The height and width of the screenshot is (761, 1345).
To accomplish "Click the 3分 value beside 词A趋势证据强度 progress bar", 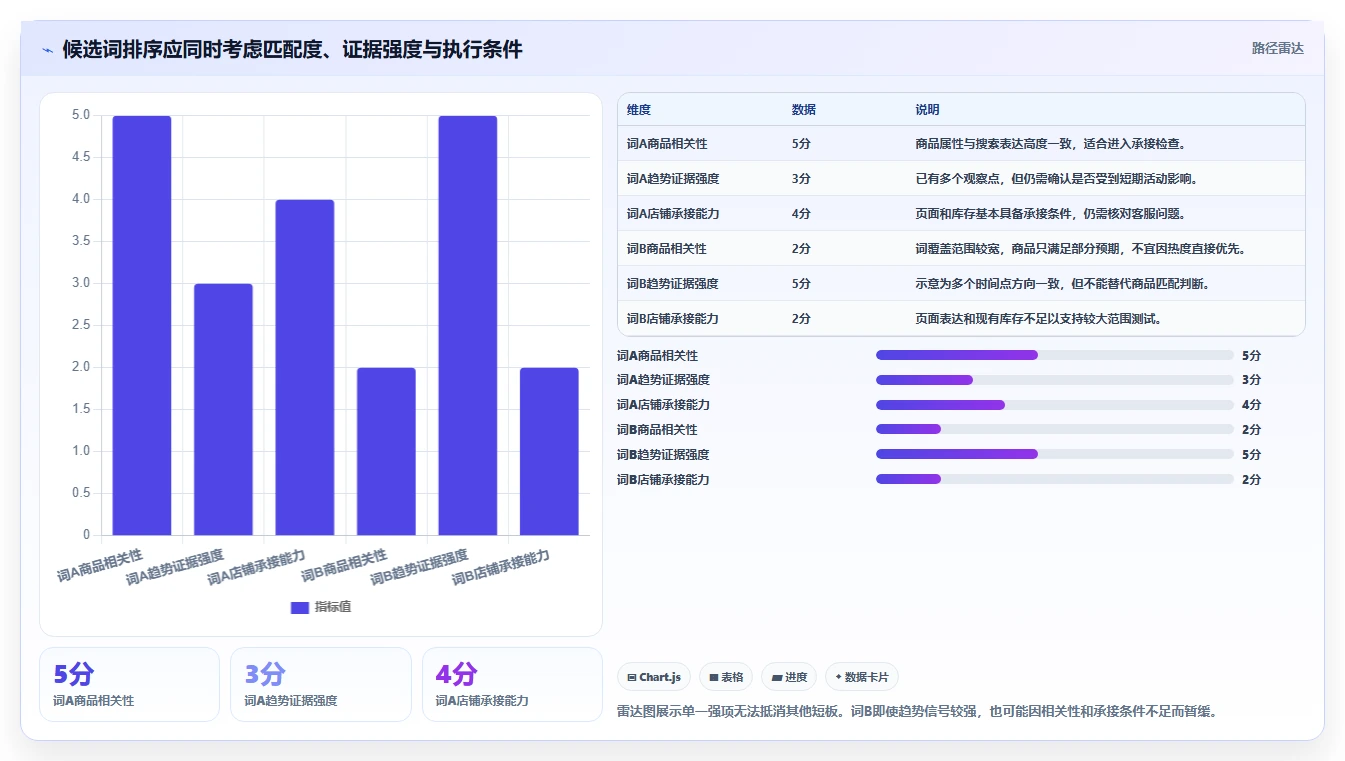I will coord(1251,380).
